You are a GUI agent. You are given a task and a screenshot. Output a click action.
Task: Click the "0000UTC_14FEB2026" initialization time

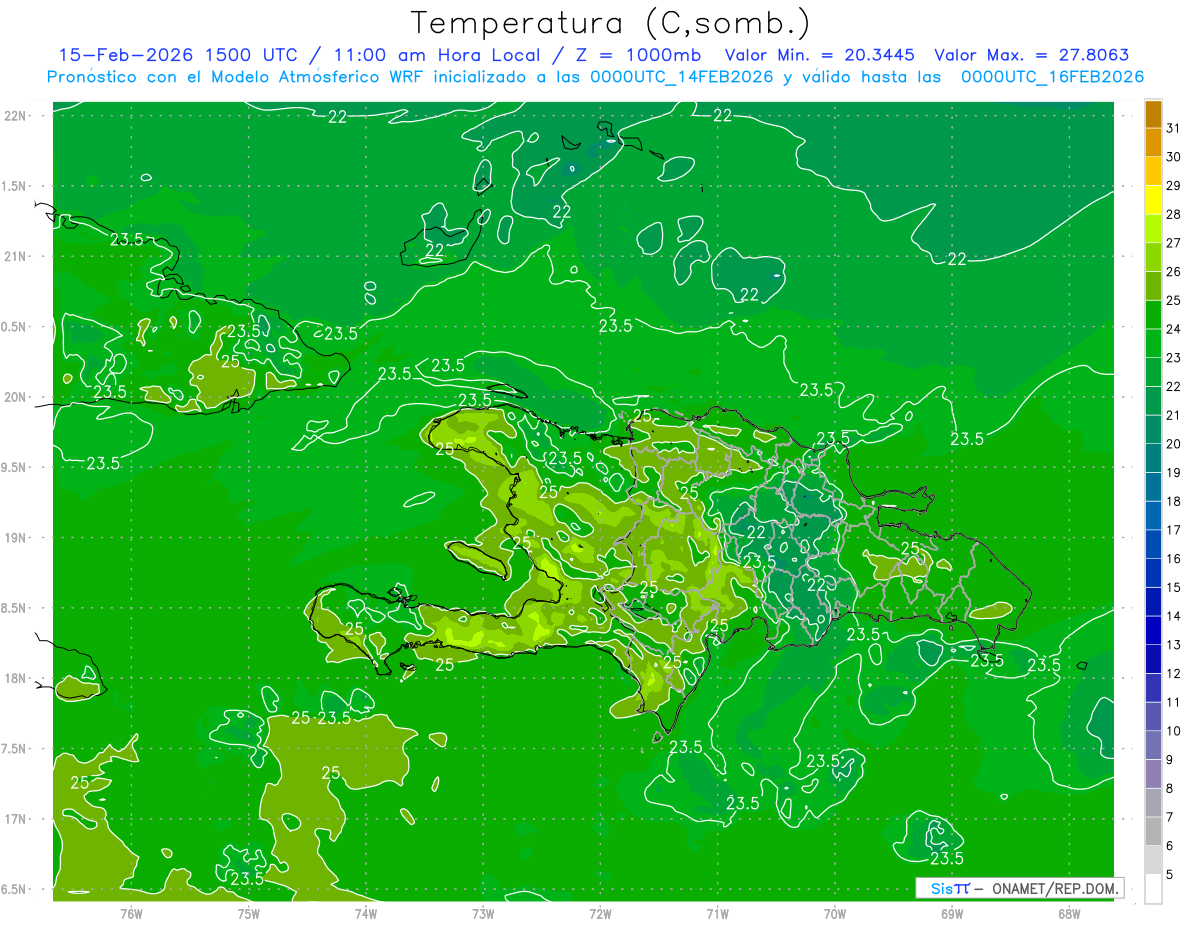coord(682,77)
